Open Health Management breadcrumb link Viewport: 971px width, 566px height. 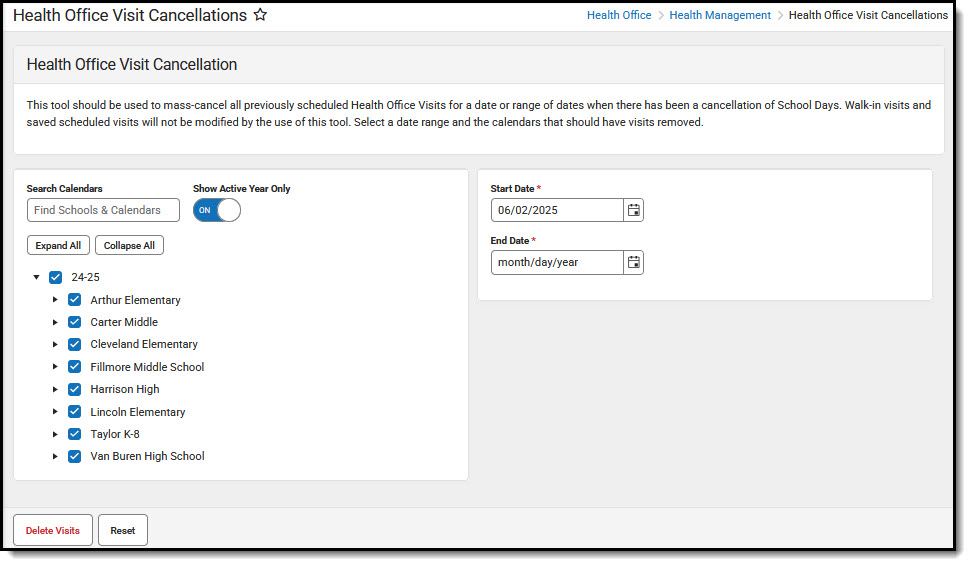[x=720, y=15]
